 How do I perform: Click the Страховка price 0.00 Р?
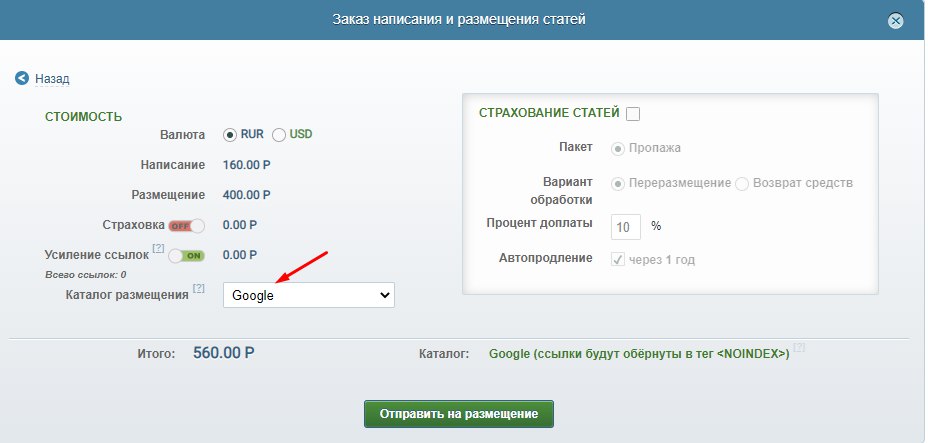tap(240, 225)
